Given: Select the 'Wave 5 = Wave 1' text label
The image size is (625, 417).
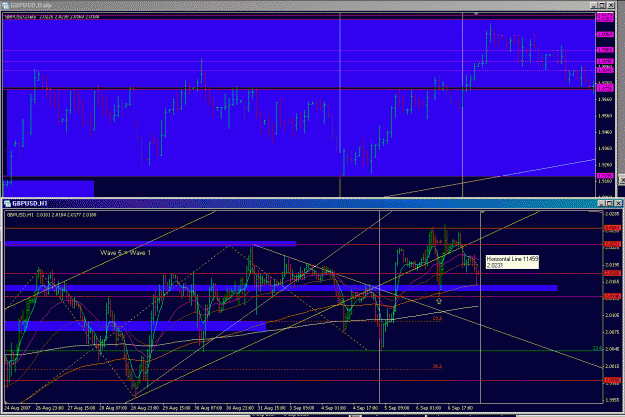Looking at the screenshot, I should coord(126,253).
